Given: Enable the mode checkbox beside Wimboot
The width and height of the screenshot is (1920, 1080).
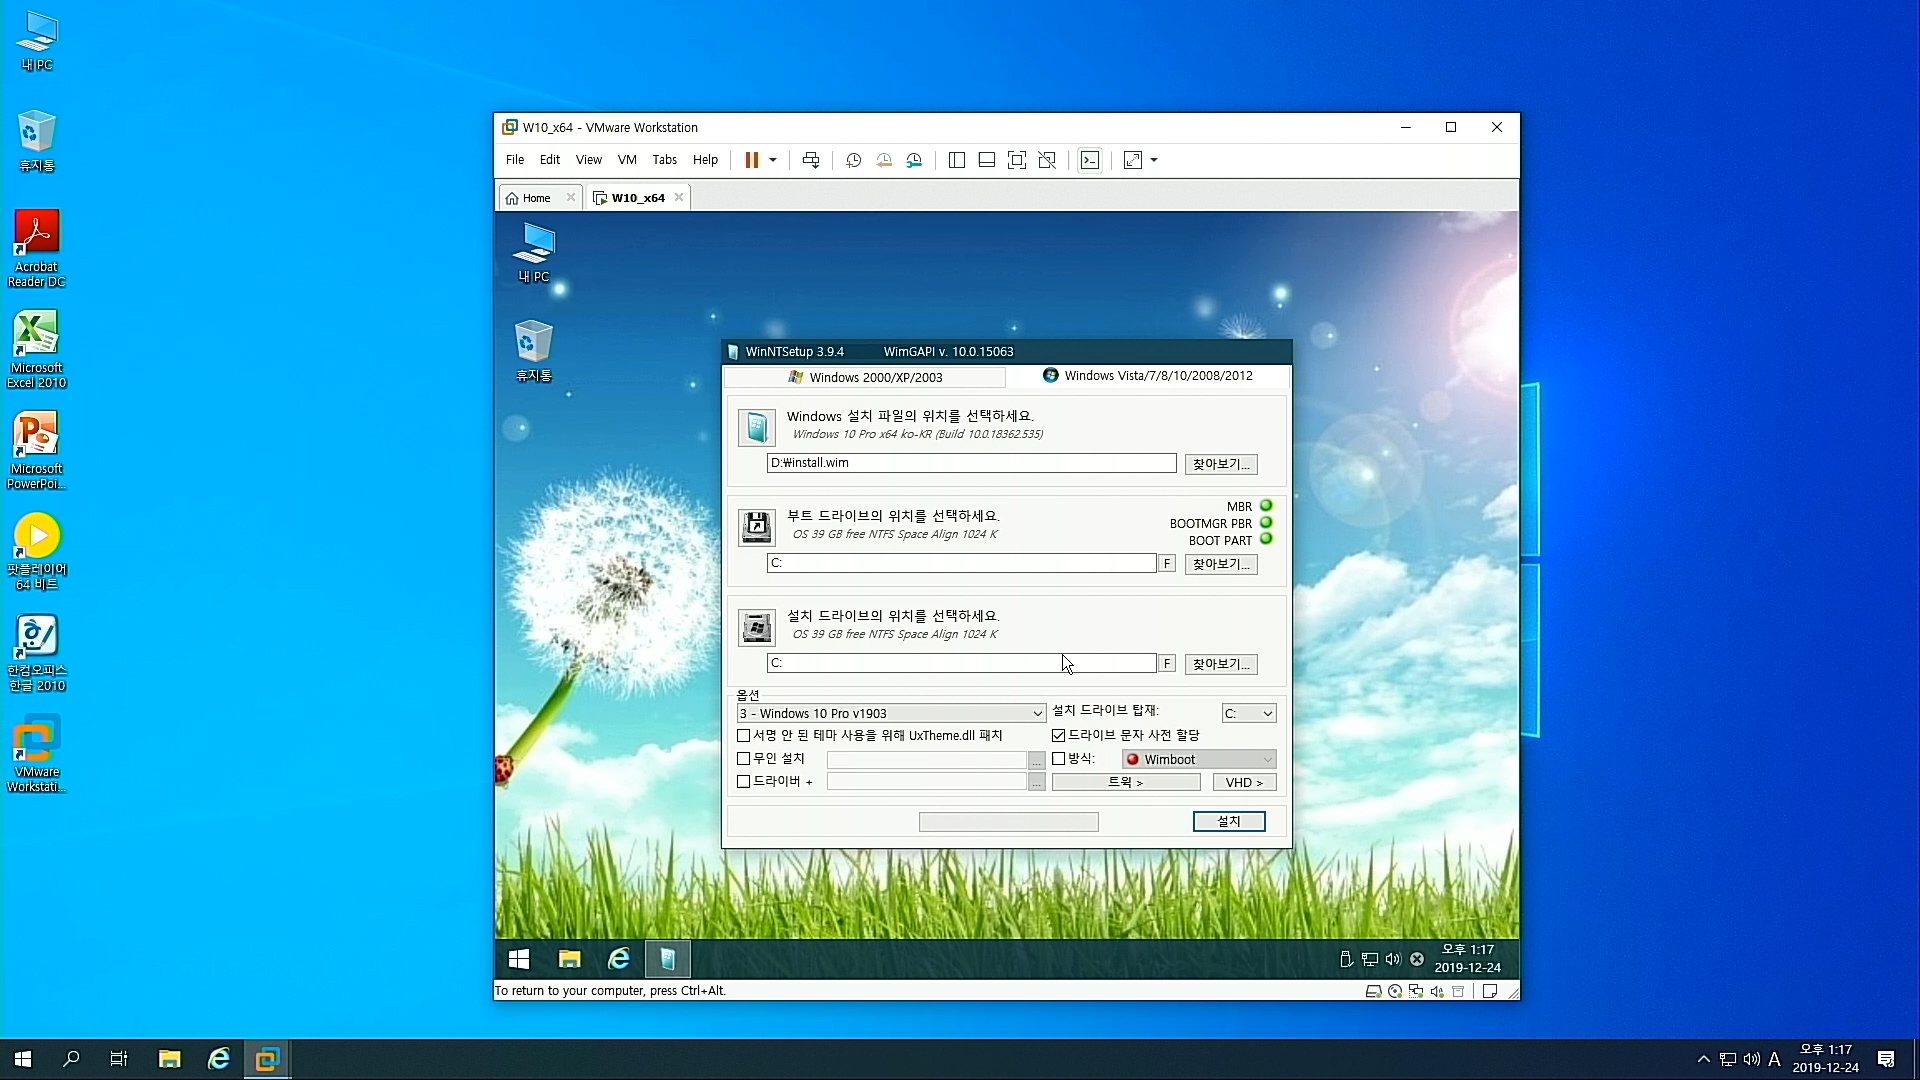Looking at the screenshot, I should [x=1058, y=759].
